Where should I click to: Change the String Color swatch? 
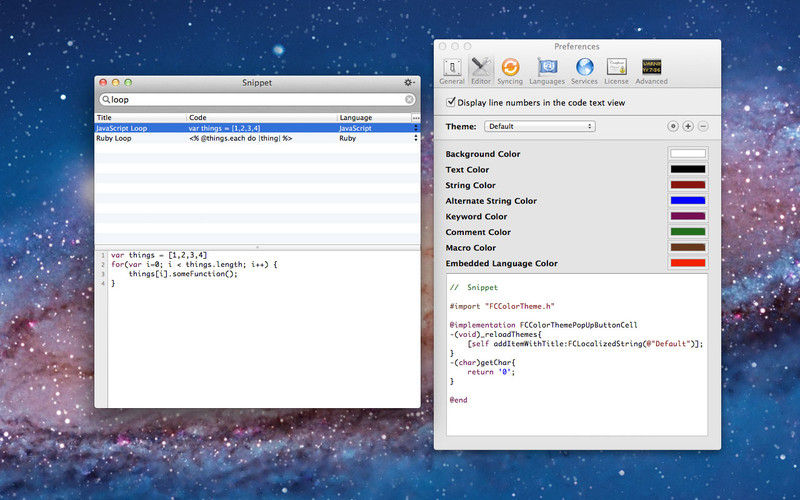[688, 185]
